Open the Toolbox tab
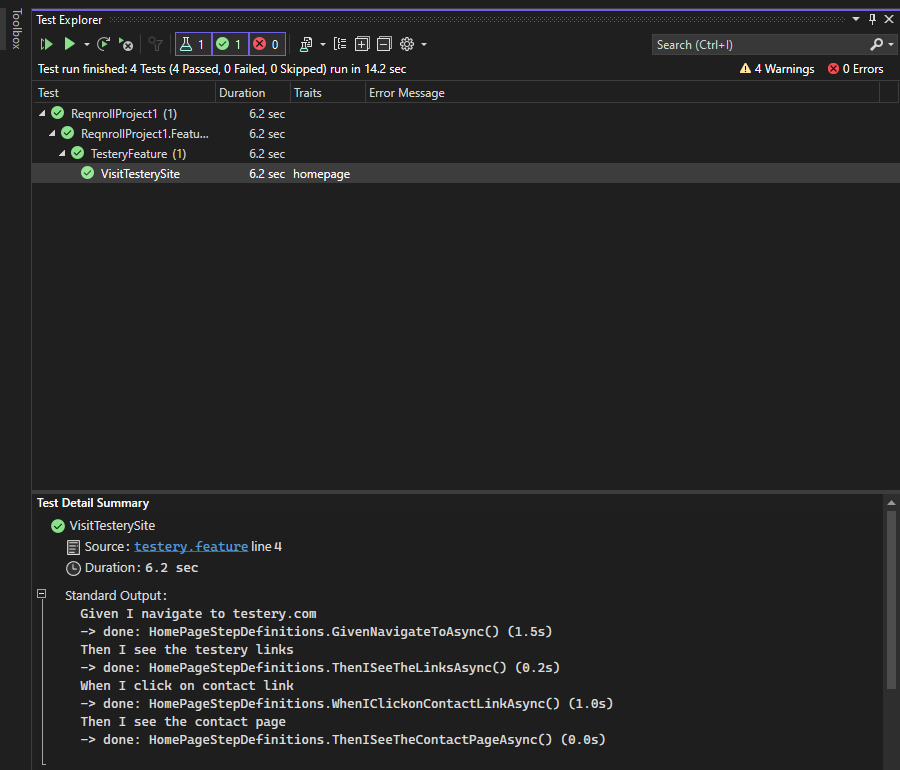900x770 pixels. [14, 33]
